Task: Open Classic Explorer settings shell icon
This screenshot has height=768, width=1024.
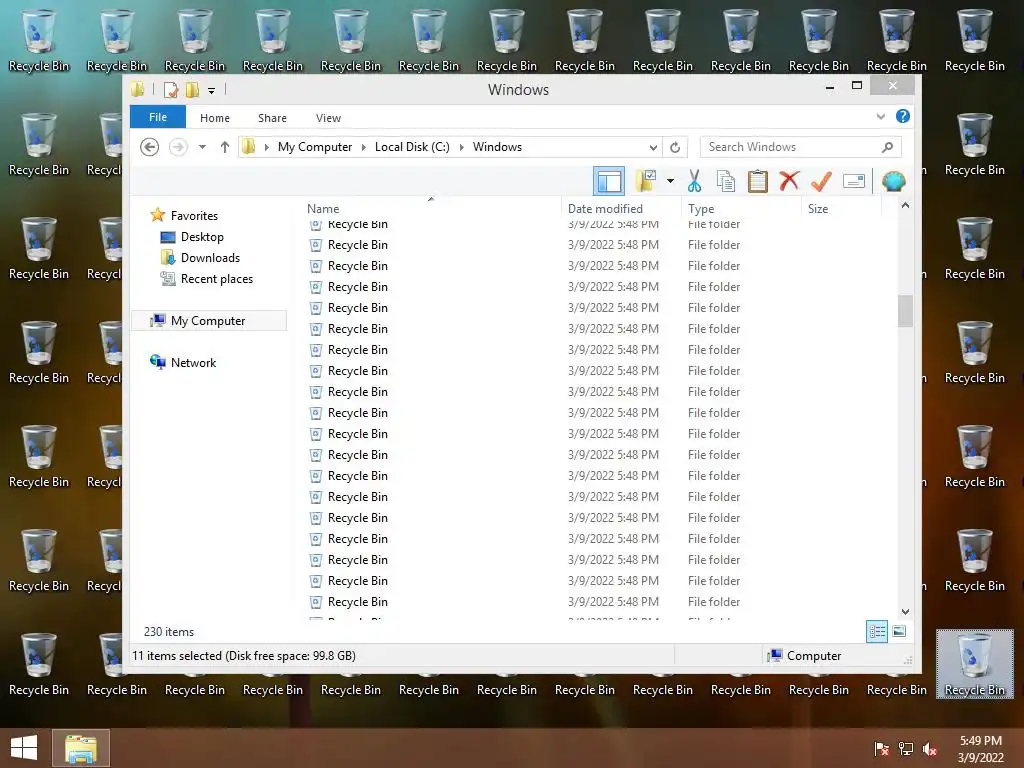Action: pos(893,181)
